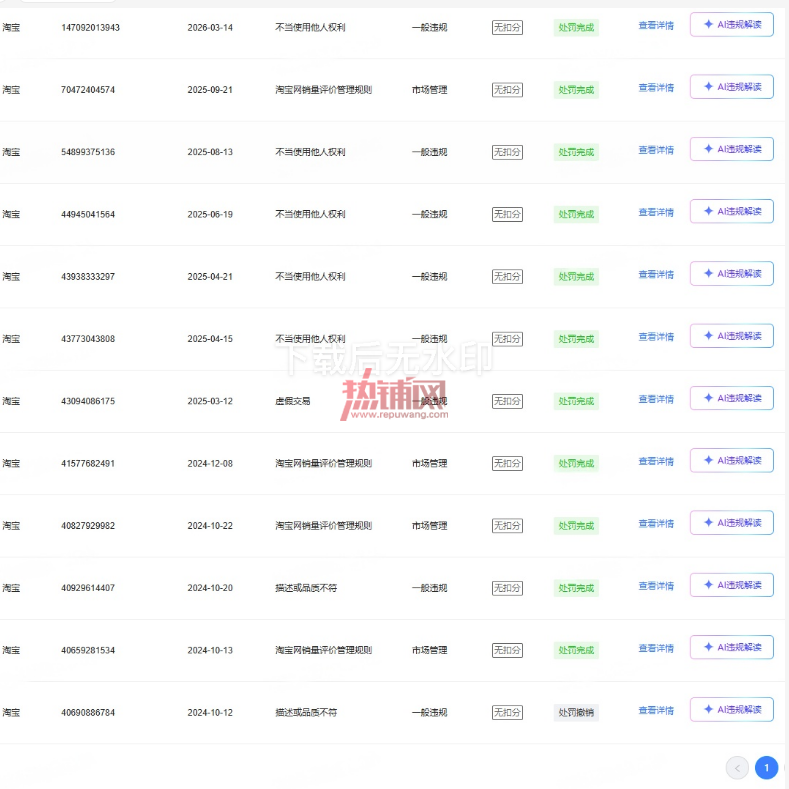Click sparkle icon in row 40827929982
Screen dimensions: 789x789
[x=708, y=522]
